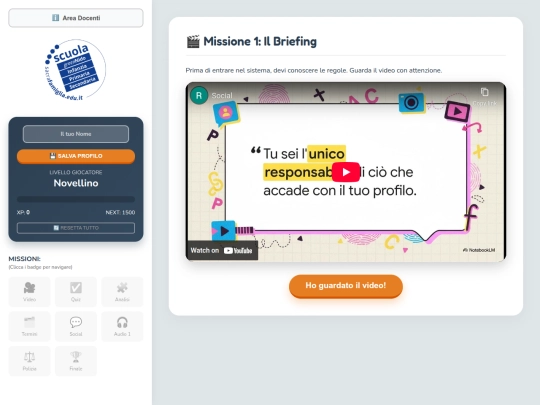Screen dimensions: 540x405
Task: Open the Audio 1 headphones badge
Action: (122, 326)
